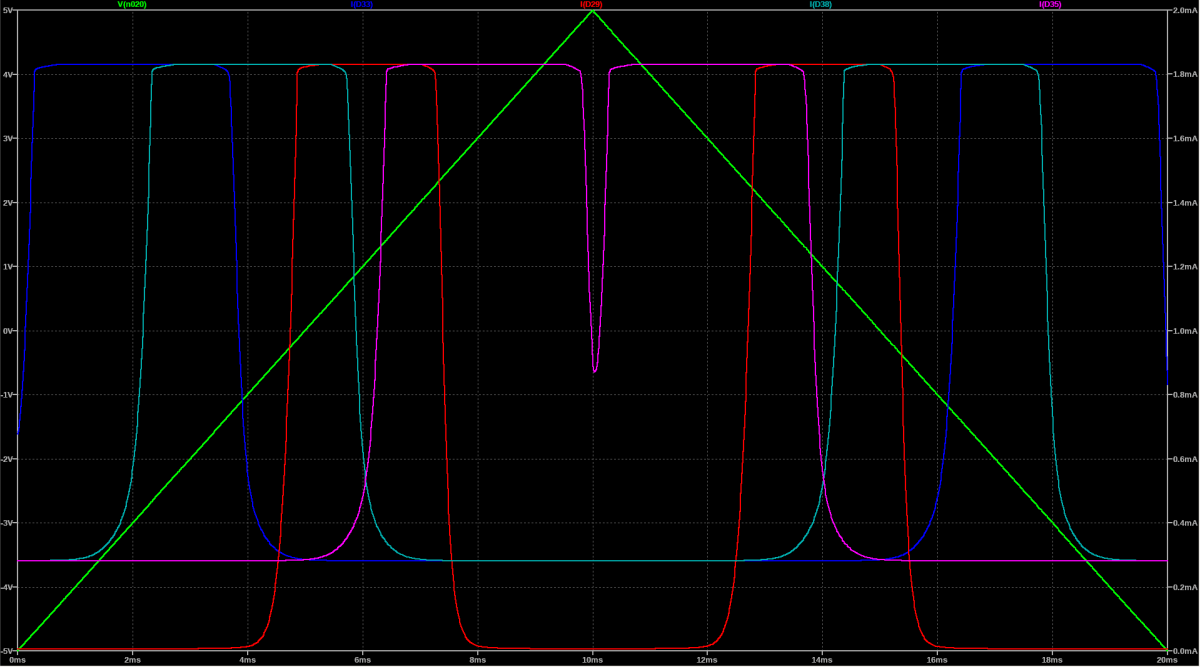
Task: Click the 12ms time axis label
Action: pos(707,660)
